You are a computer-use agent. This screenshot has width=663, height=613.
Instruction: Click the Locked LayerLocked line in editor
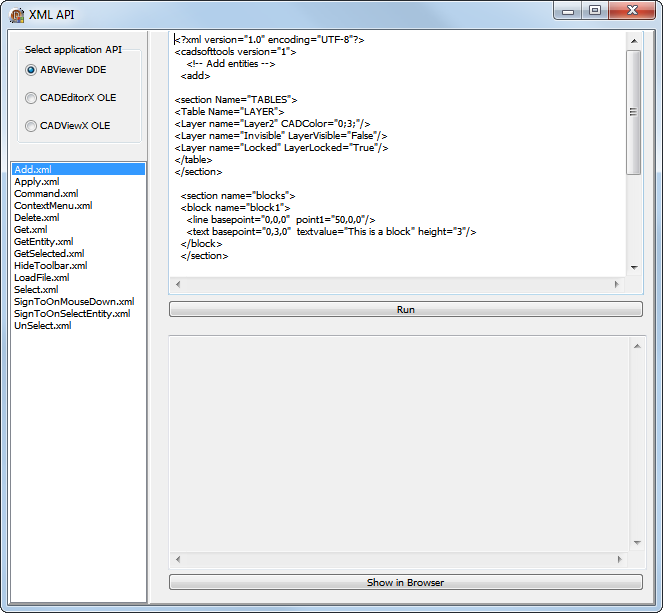coord(281,148)
